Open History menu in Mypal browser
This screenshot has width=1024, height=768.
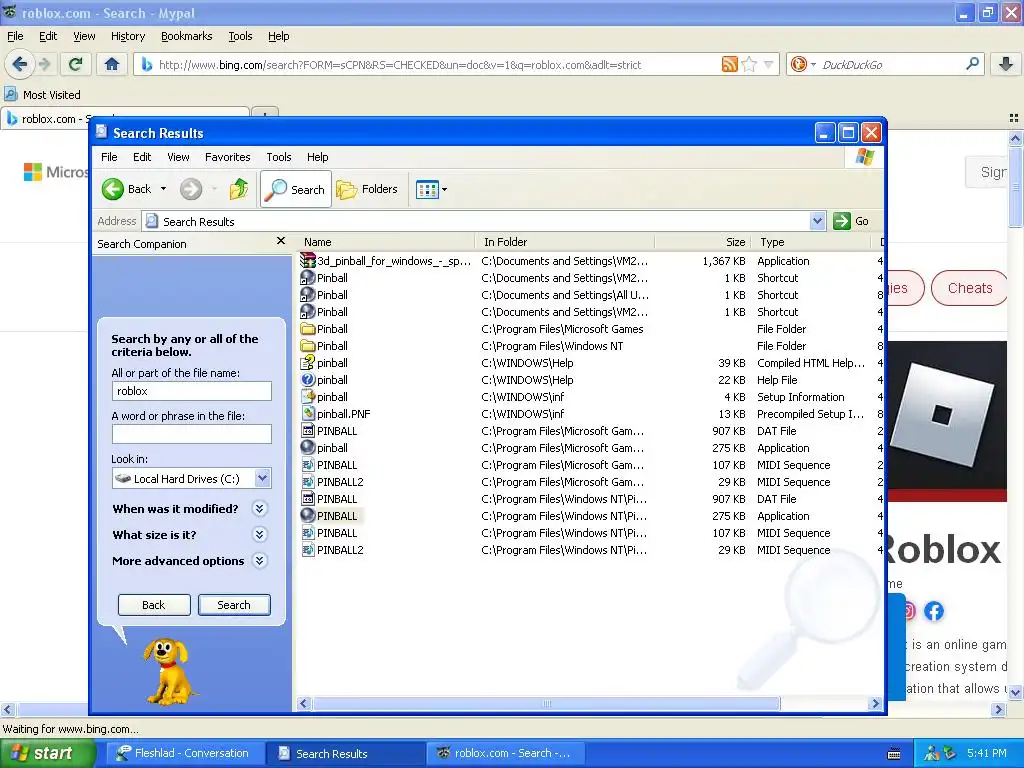coord(127,36)
